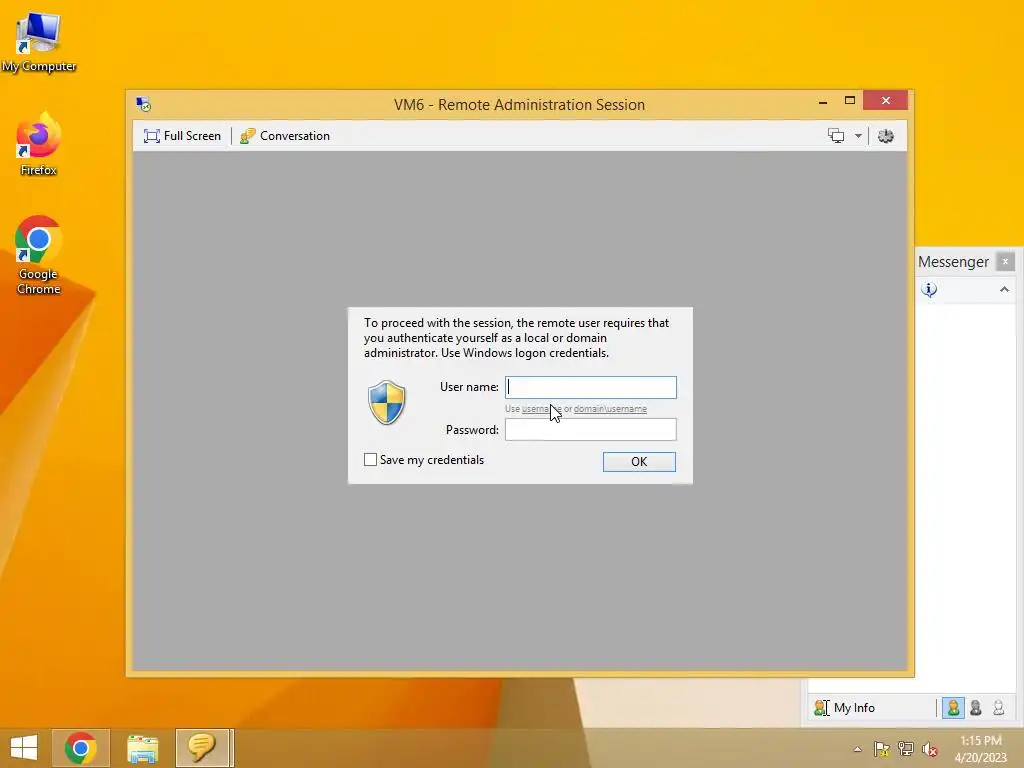The width and height of the screenshot is (1024, 768).
Task: Set Messenger status to offline (white icon)
Action: (999, 707)
